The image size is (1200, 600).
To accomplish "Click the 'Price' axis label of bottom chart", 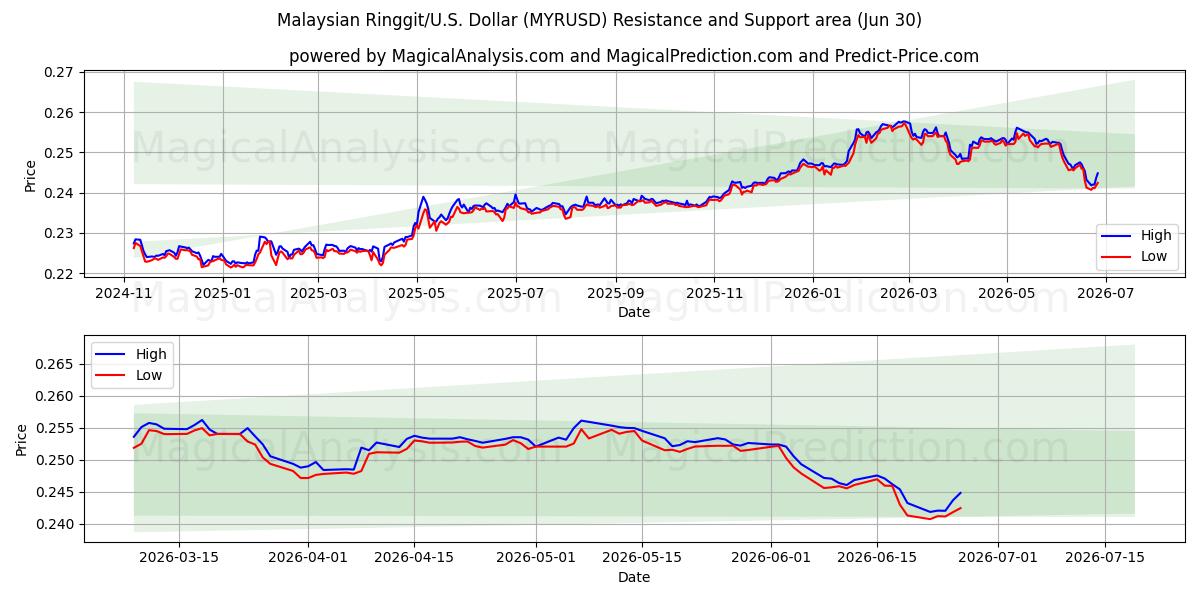I will pyautogui.click(x=22, y=440).
